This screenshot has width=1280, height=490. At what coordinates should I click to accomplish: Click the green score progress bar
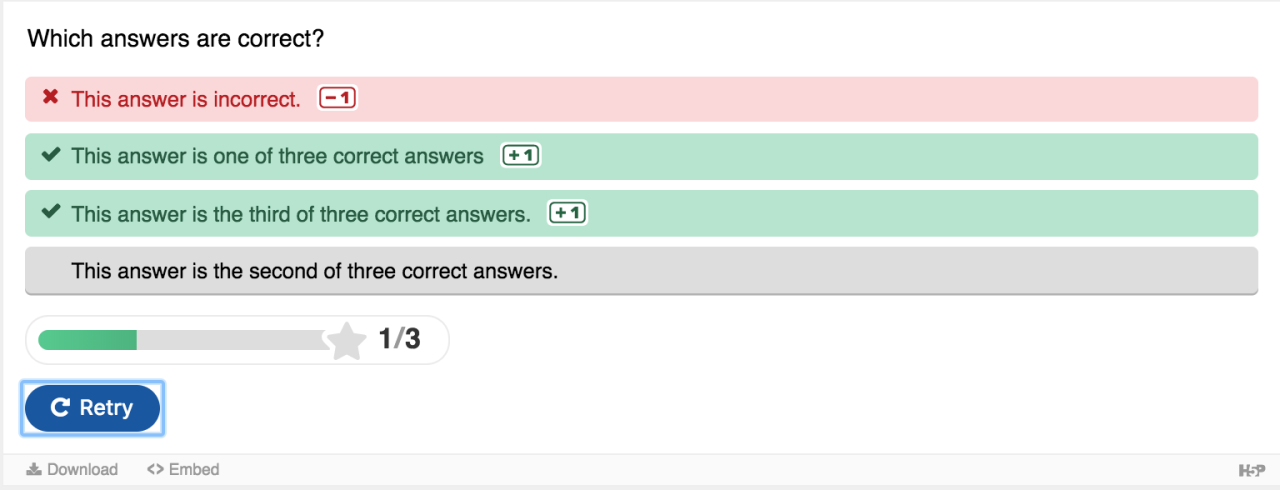tap(88, 340)
